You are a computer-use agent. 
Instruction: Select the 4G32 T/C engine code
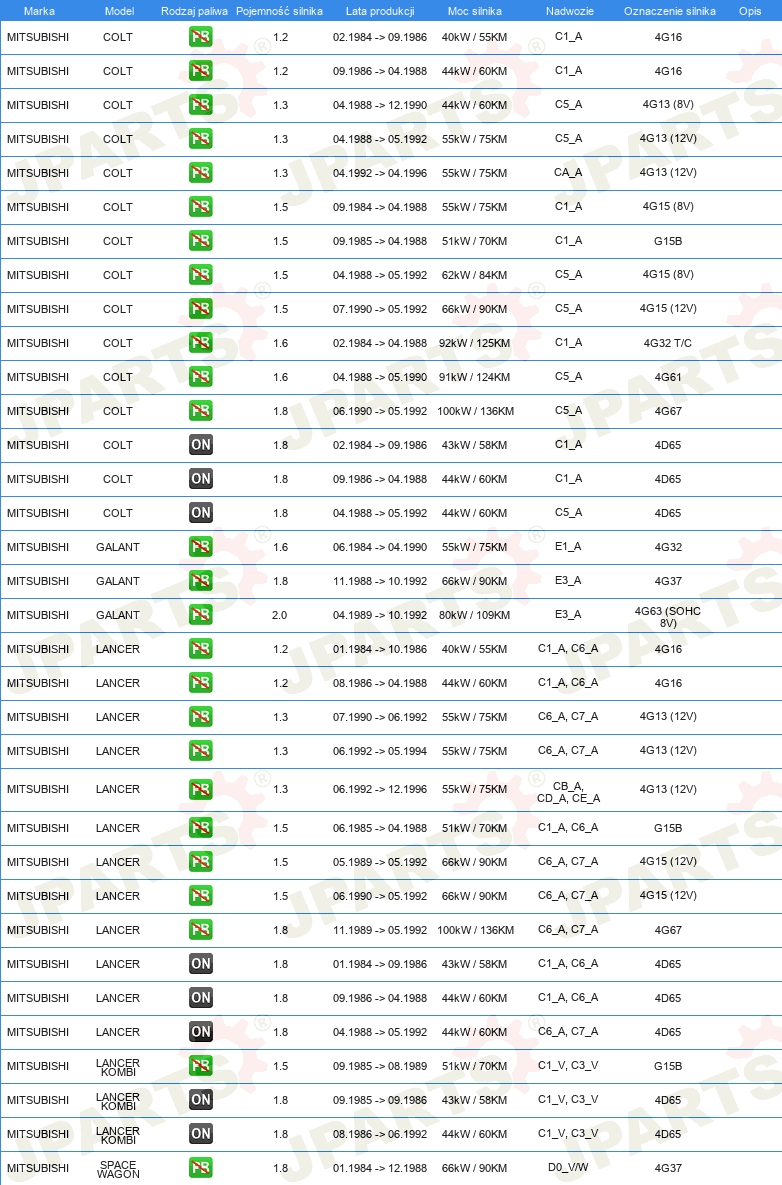(668, 343)
